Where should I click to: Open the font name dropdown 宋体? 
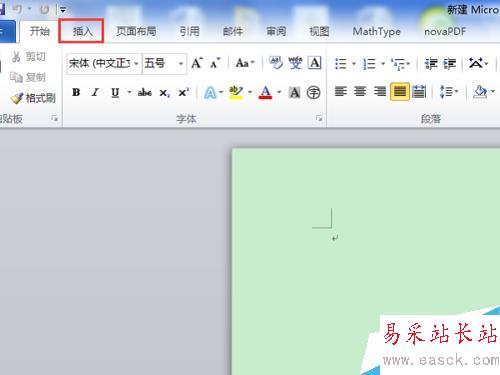(x=136, y=63)
